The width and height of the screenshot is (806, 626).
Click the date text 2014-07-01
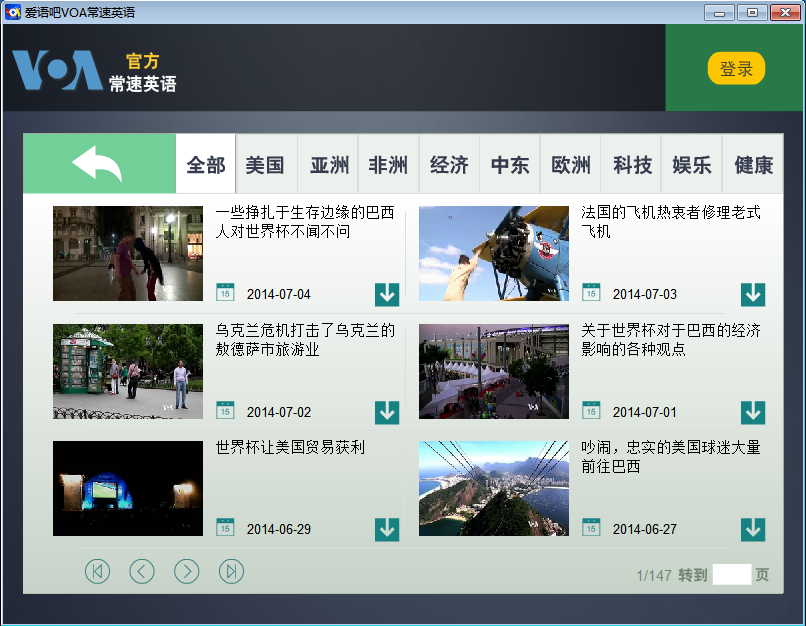(x=645, y=412)
